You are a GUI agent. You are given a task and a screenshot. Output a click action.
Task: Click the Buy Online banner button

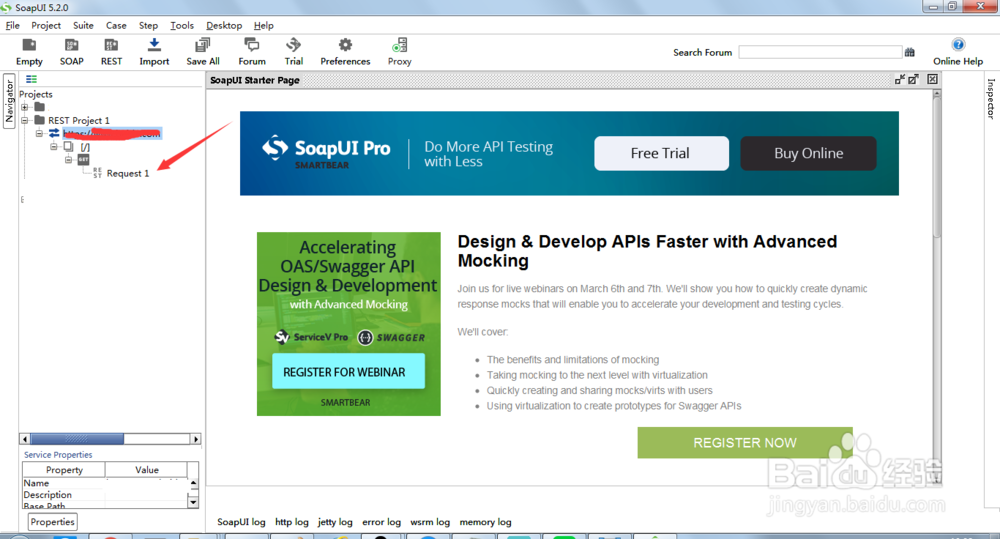[808, 153]
